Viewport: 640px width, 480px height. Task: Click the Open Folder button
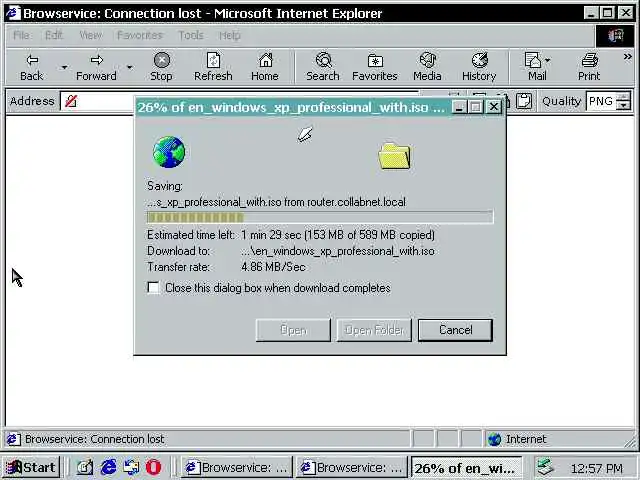[374, 330]
